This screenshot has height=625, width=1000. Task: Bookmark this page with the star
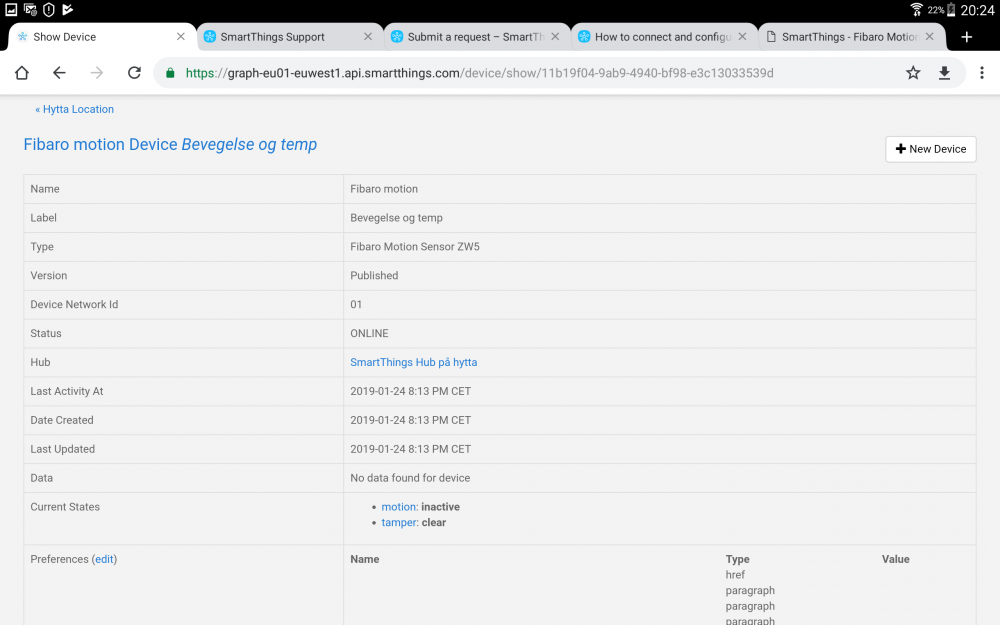tap(913, 73)
